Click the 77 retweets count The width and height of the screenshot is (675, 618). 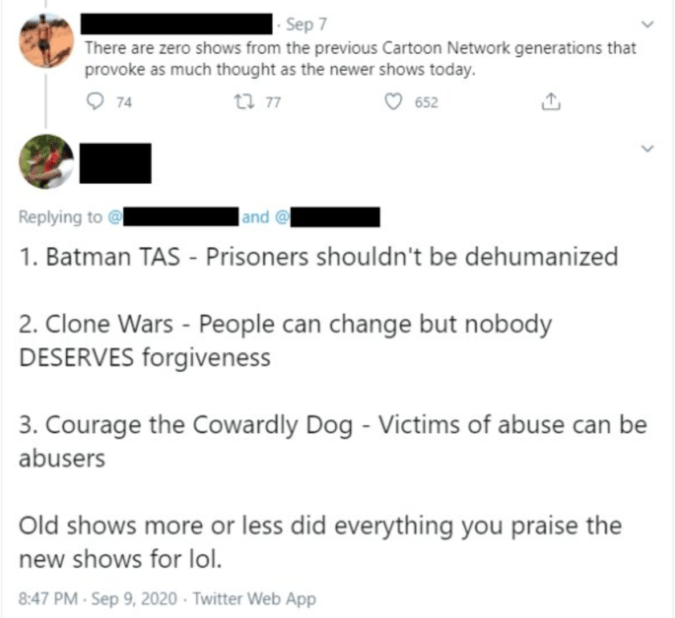click(x=273, y=102)
